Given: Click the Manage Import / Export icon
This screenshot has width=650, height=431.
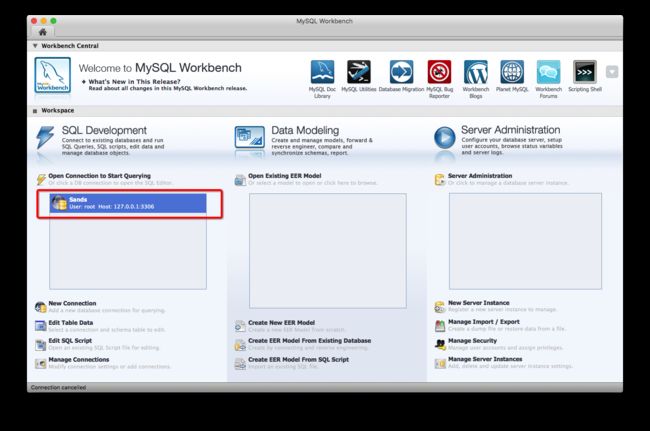Looking at the screenshot, I should (x=440, y=326).
